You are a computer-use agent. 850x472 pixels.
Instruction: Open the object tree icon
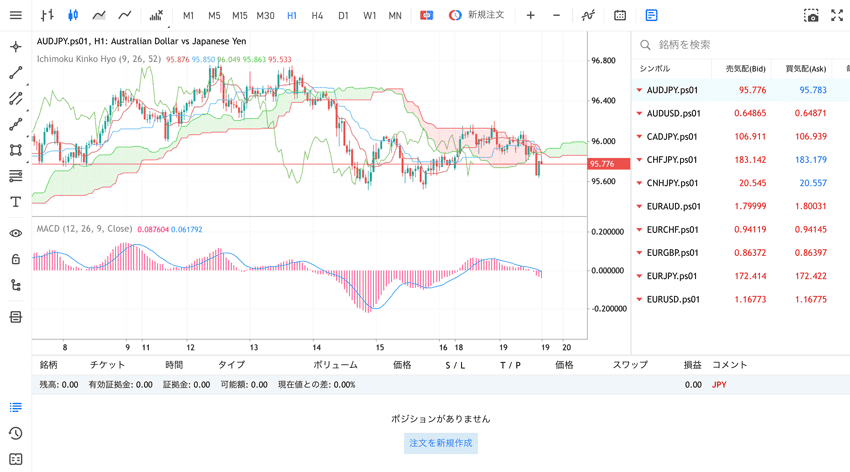[16, 285]
